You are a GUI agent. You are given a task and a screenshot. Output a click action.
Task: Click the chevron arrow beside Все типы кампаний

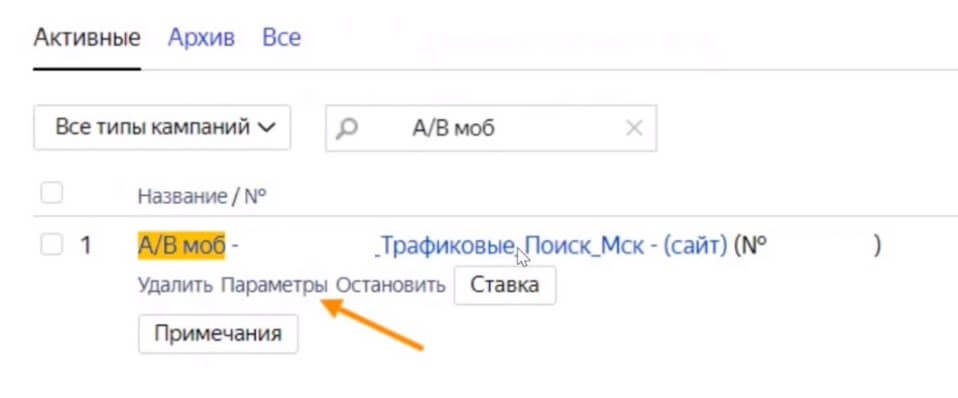click(266, 128)
